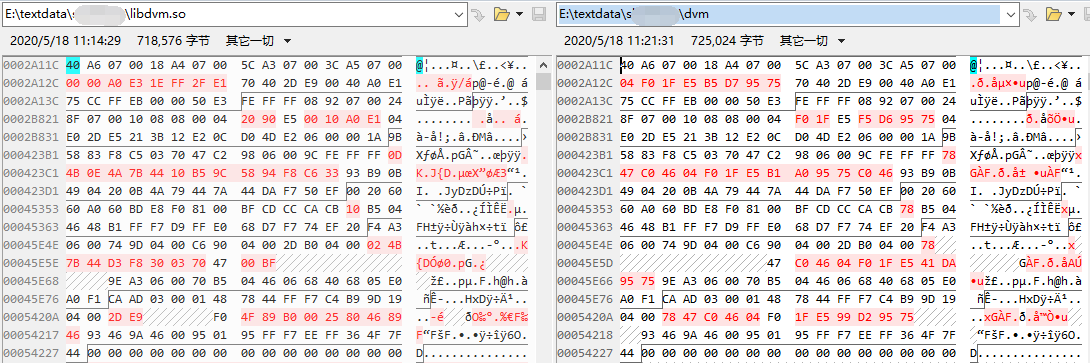Click the save floppy icon after left folder arrow
Screen dimensions: 1090x363
point(538,13)
